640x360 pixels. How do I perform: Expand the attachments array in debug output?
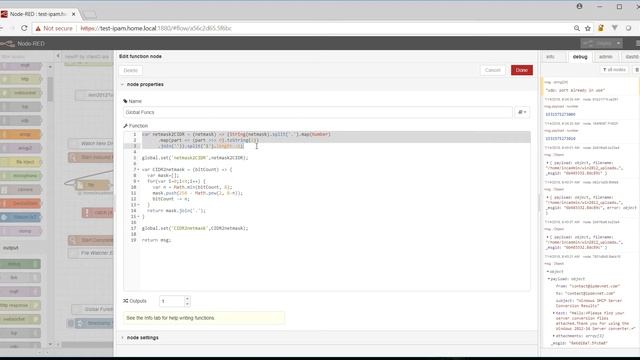click(554, 336)
